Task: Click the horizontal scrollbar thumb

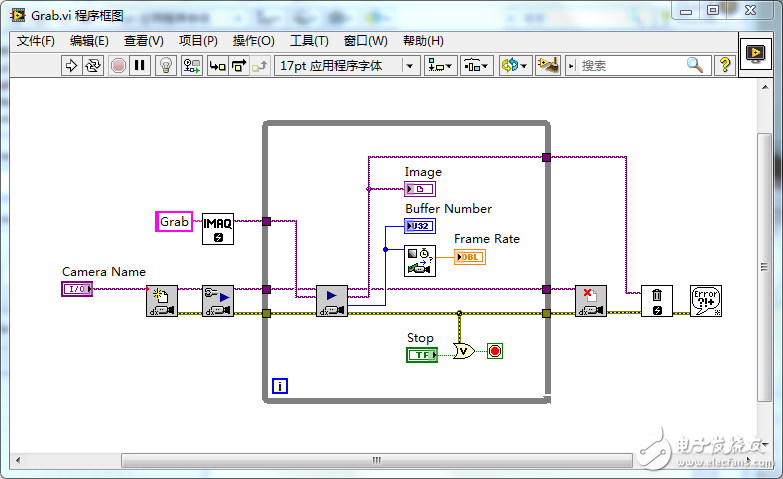Action: pos(377,460)
